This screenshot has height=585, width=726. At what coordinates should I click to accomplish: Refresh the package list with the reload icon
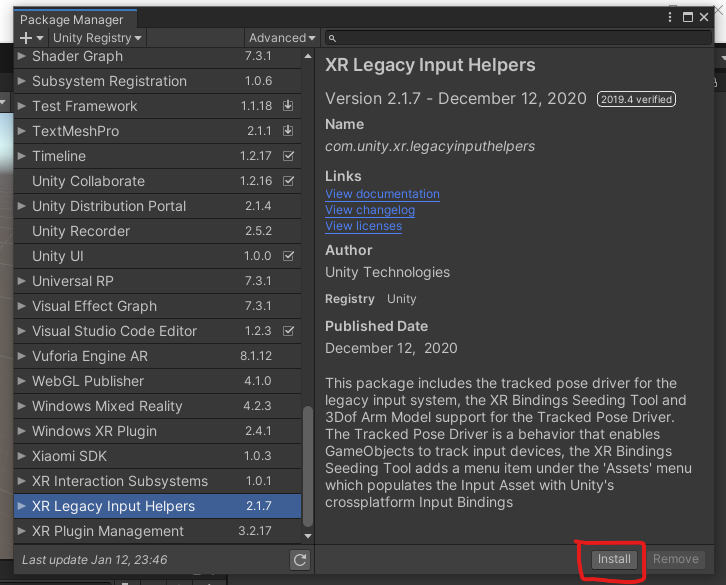click(x=300, y=560)
